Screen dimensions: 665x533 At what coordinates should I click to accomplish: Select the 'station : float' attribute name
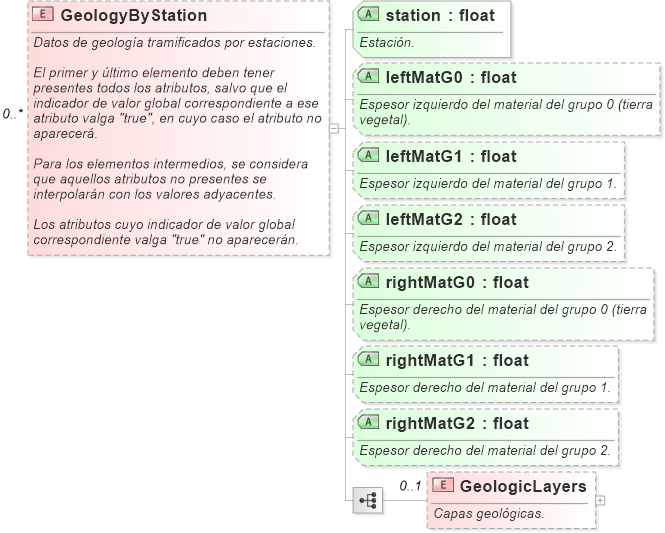point(440,16)
